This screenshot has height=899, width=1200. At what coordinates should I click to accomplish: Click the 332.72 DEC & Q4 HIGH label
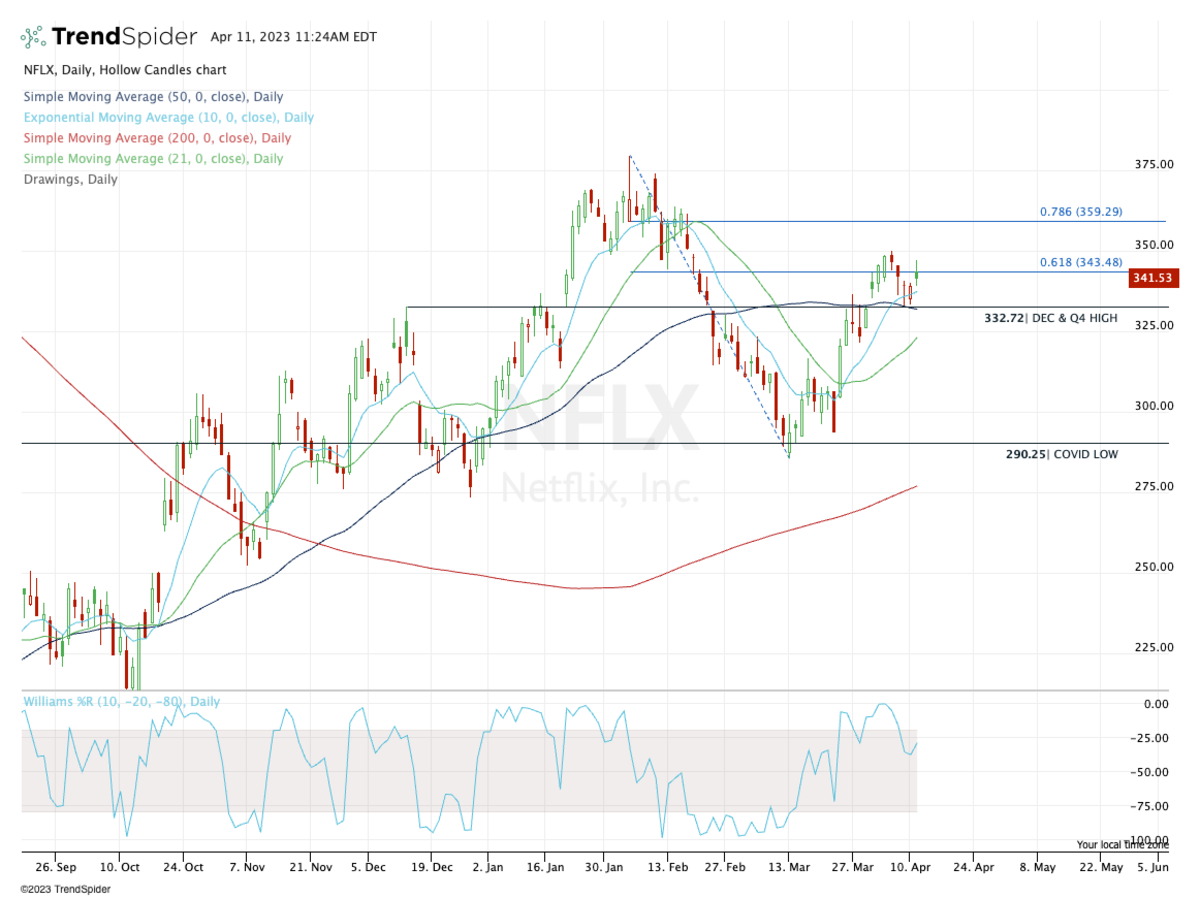tap(1049, 318)
